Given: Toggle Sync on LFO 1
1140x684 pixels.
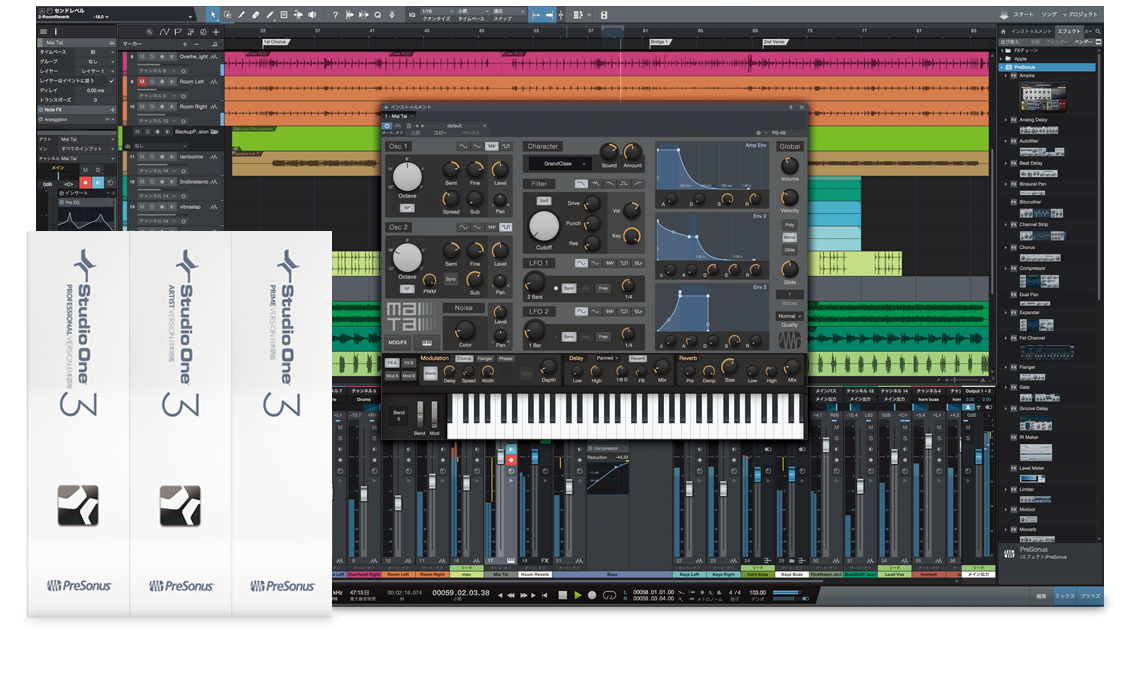Looking at the screenshot, I should 569,289.
